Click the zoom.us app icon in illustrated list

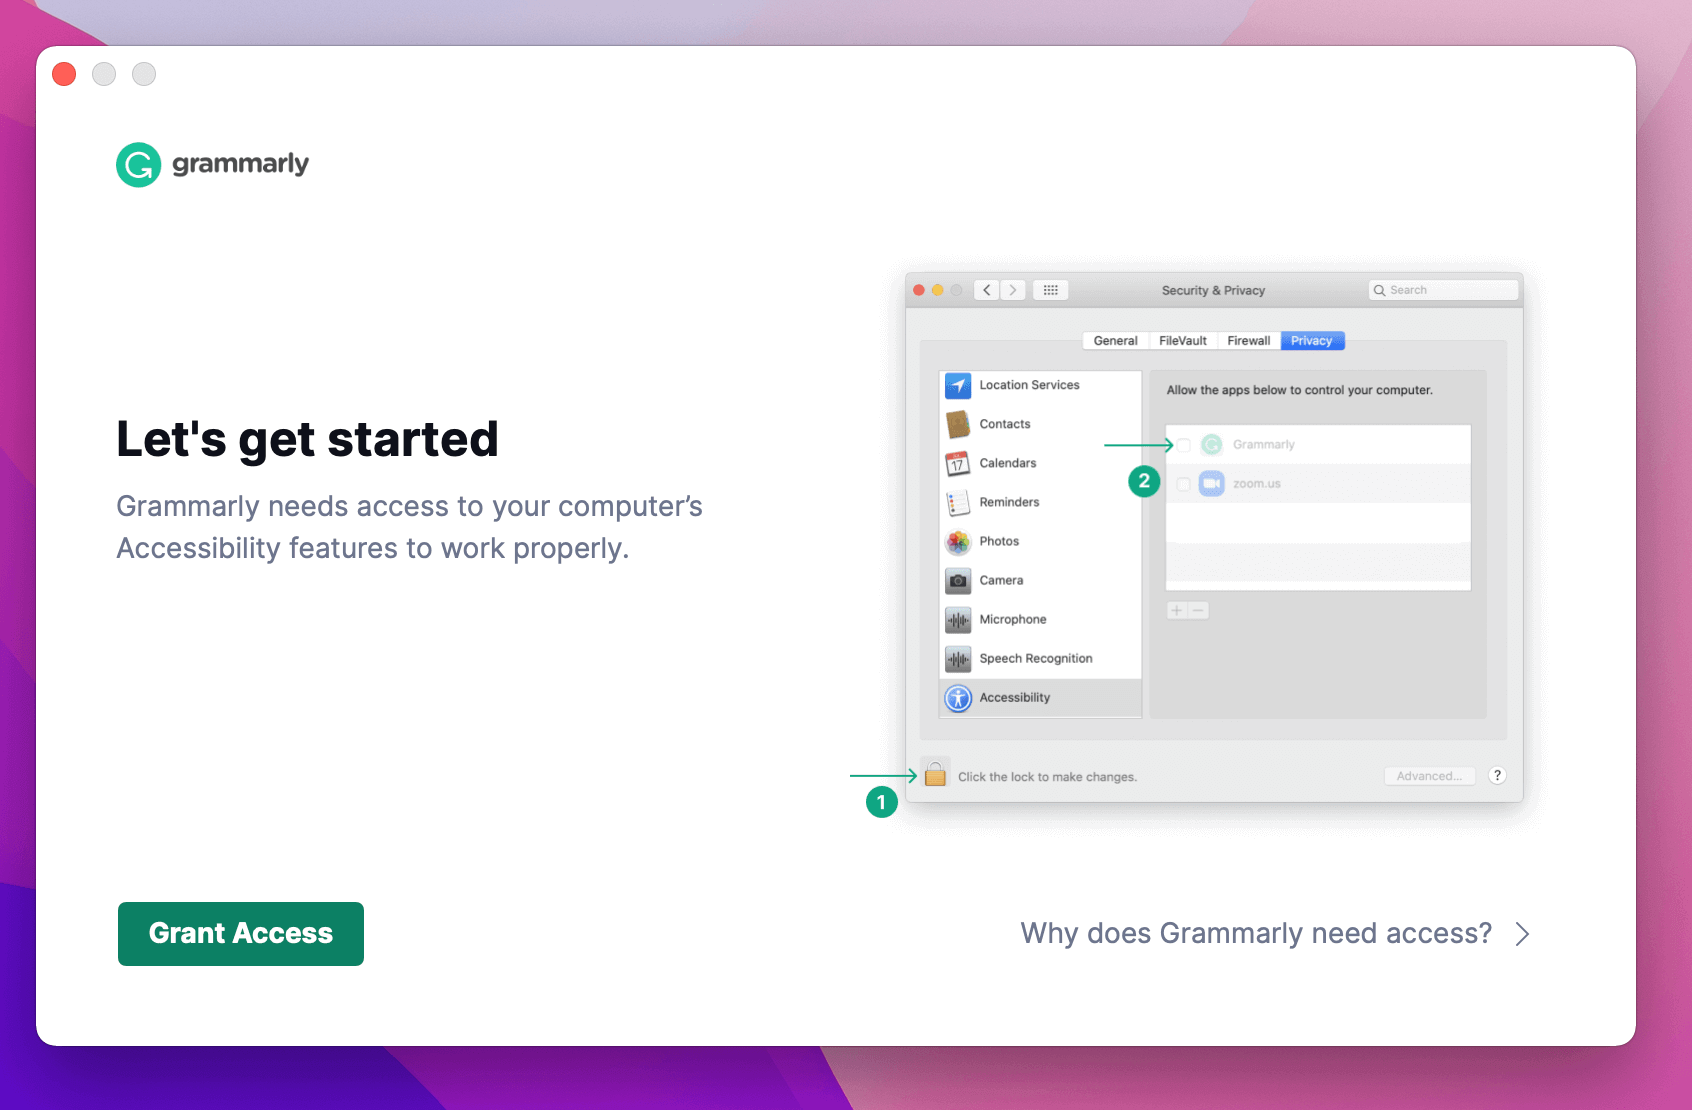[x=1212, y=484]
